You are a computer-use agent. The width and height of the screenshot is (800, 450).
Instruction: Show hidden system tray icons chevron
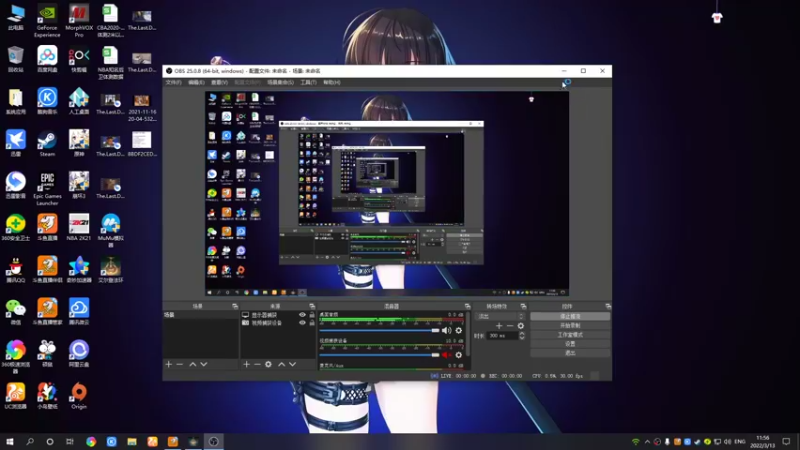click(647, 442)
